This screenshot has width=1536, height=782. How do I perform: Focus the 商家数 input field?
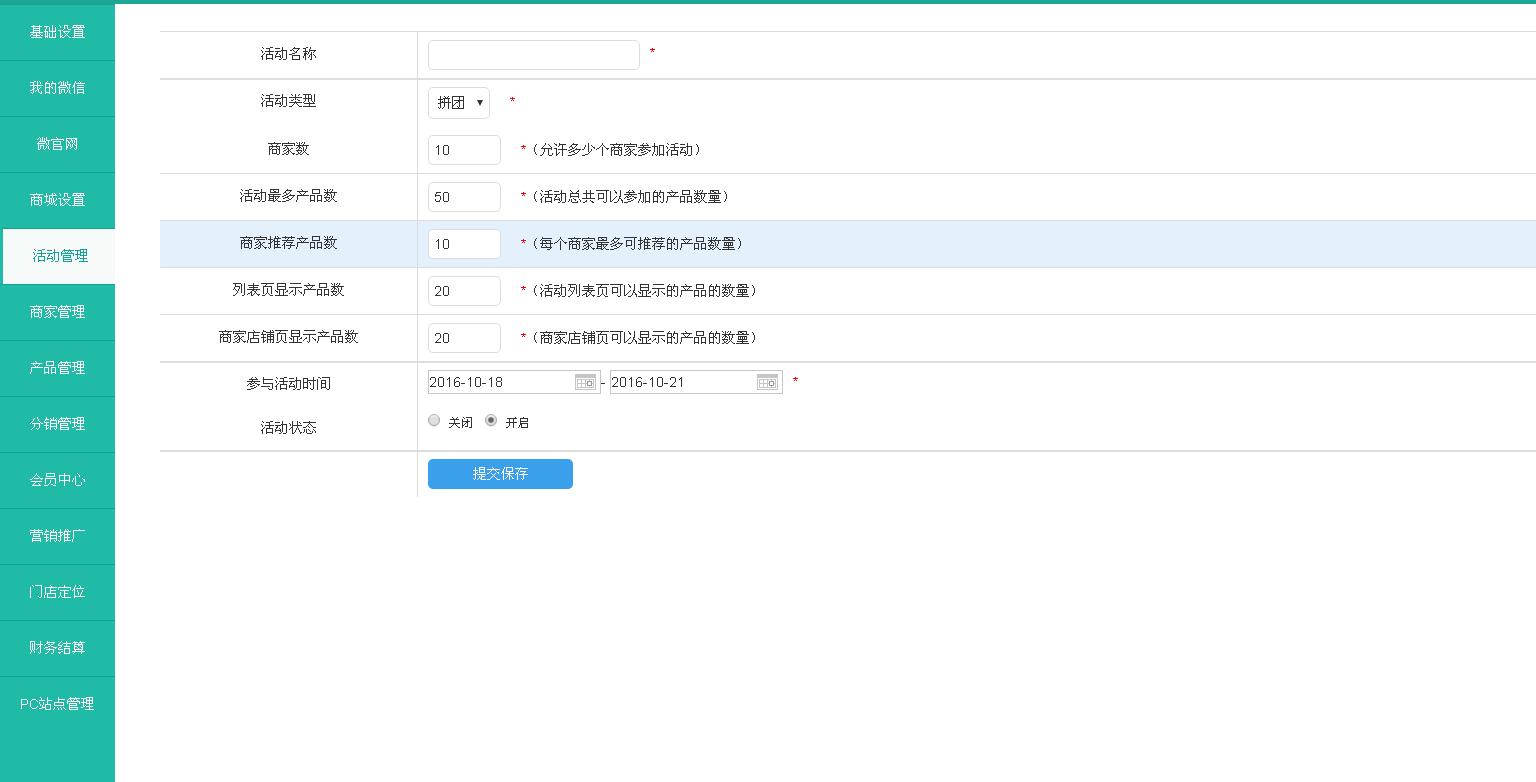(464, 150)
